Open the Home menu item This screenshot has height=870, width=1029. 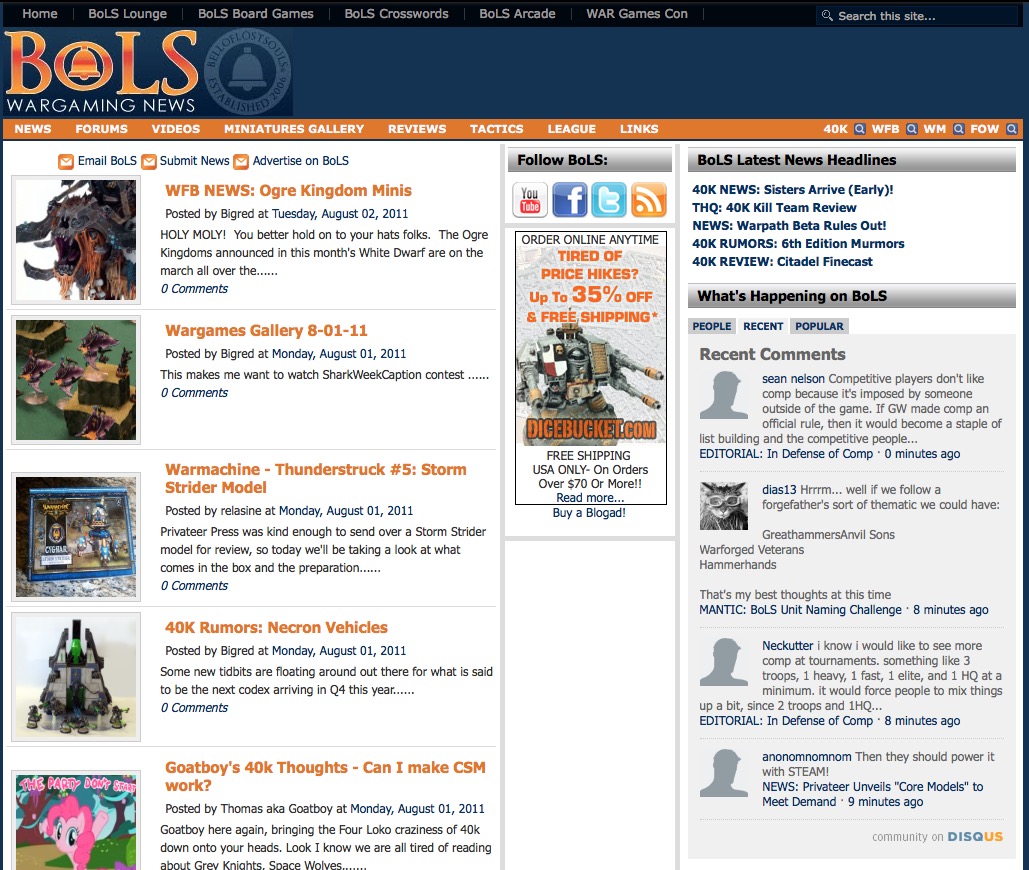[39, 14]
